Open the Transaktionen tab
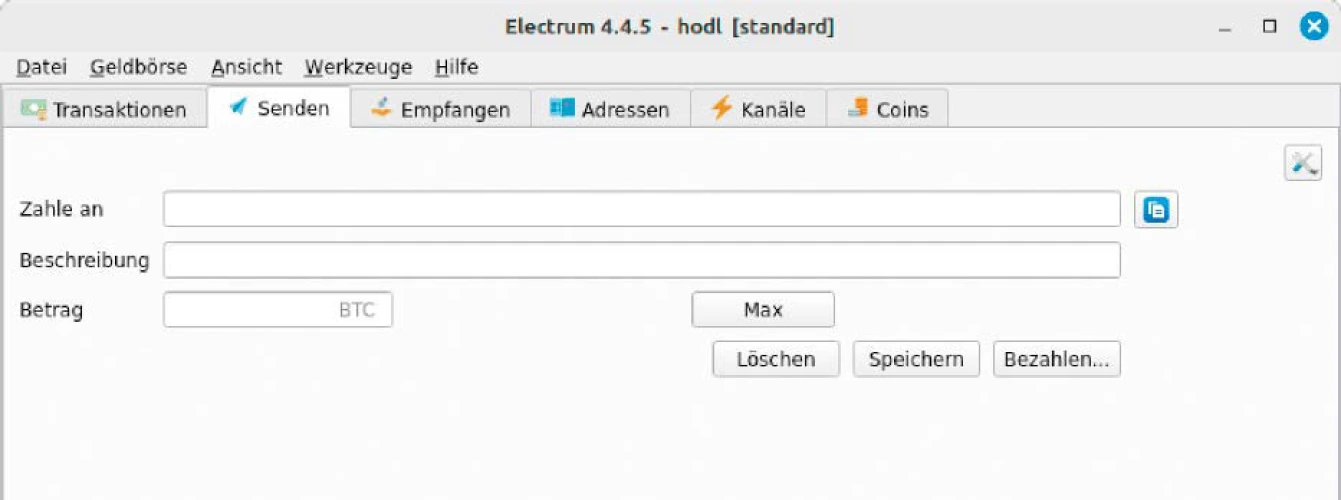 [x=105, y=109]
